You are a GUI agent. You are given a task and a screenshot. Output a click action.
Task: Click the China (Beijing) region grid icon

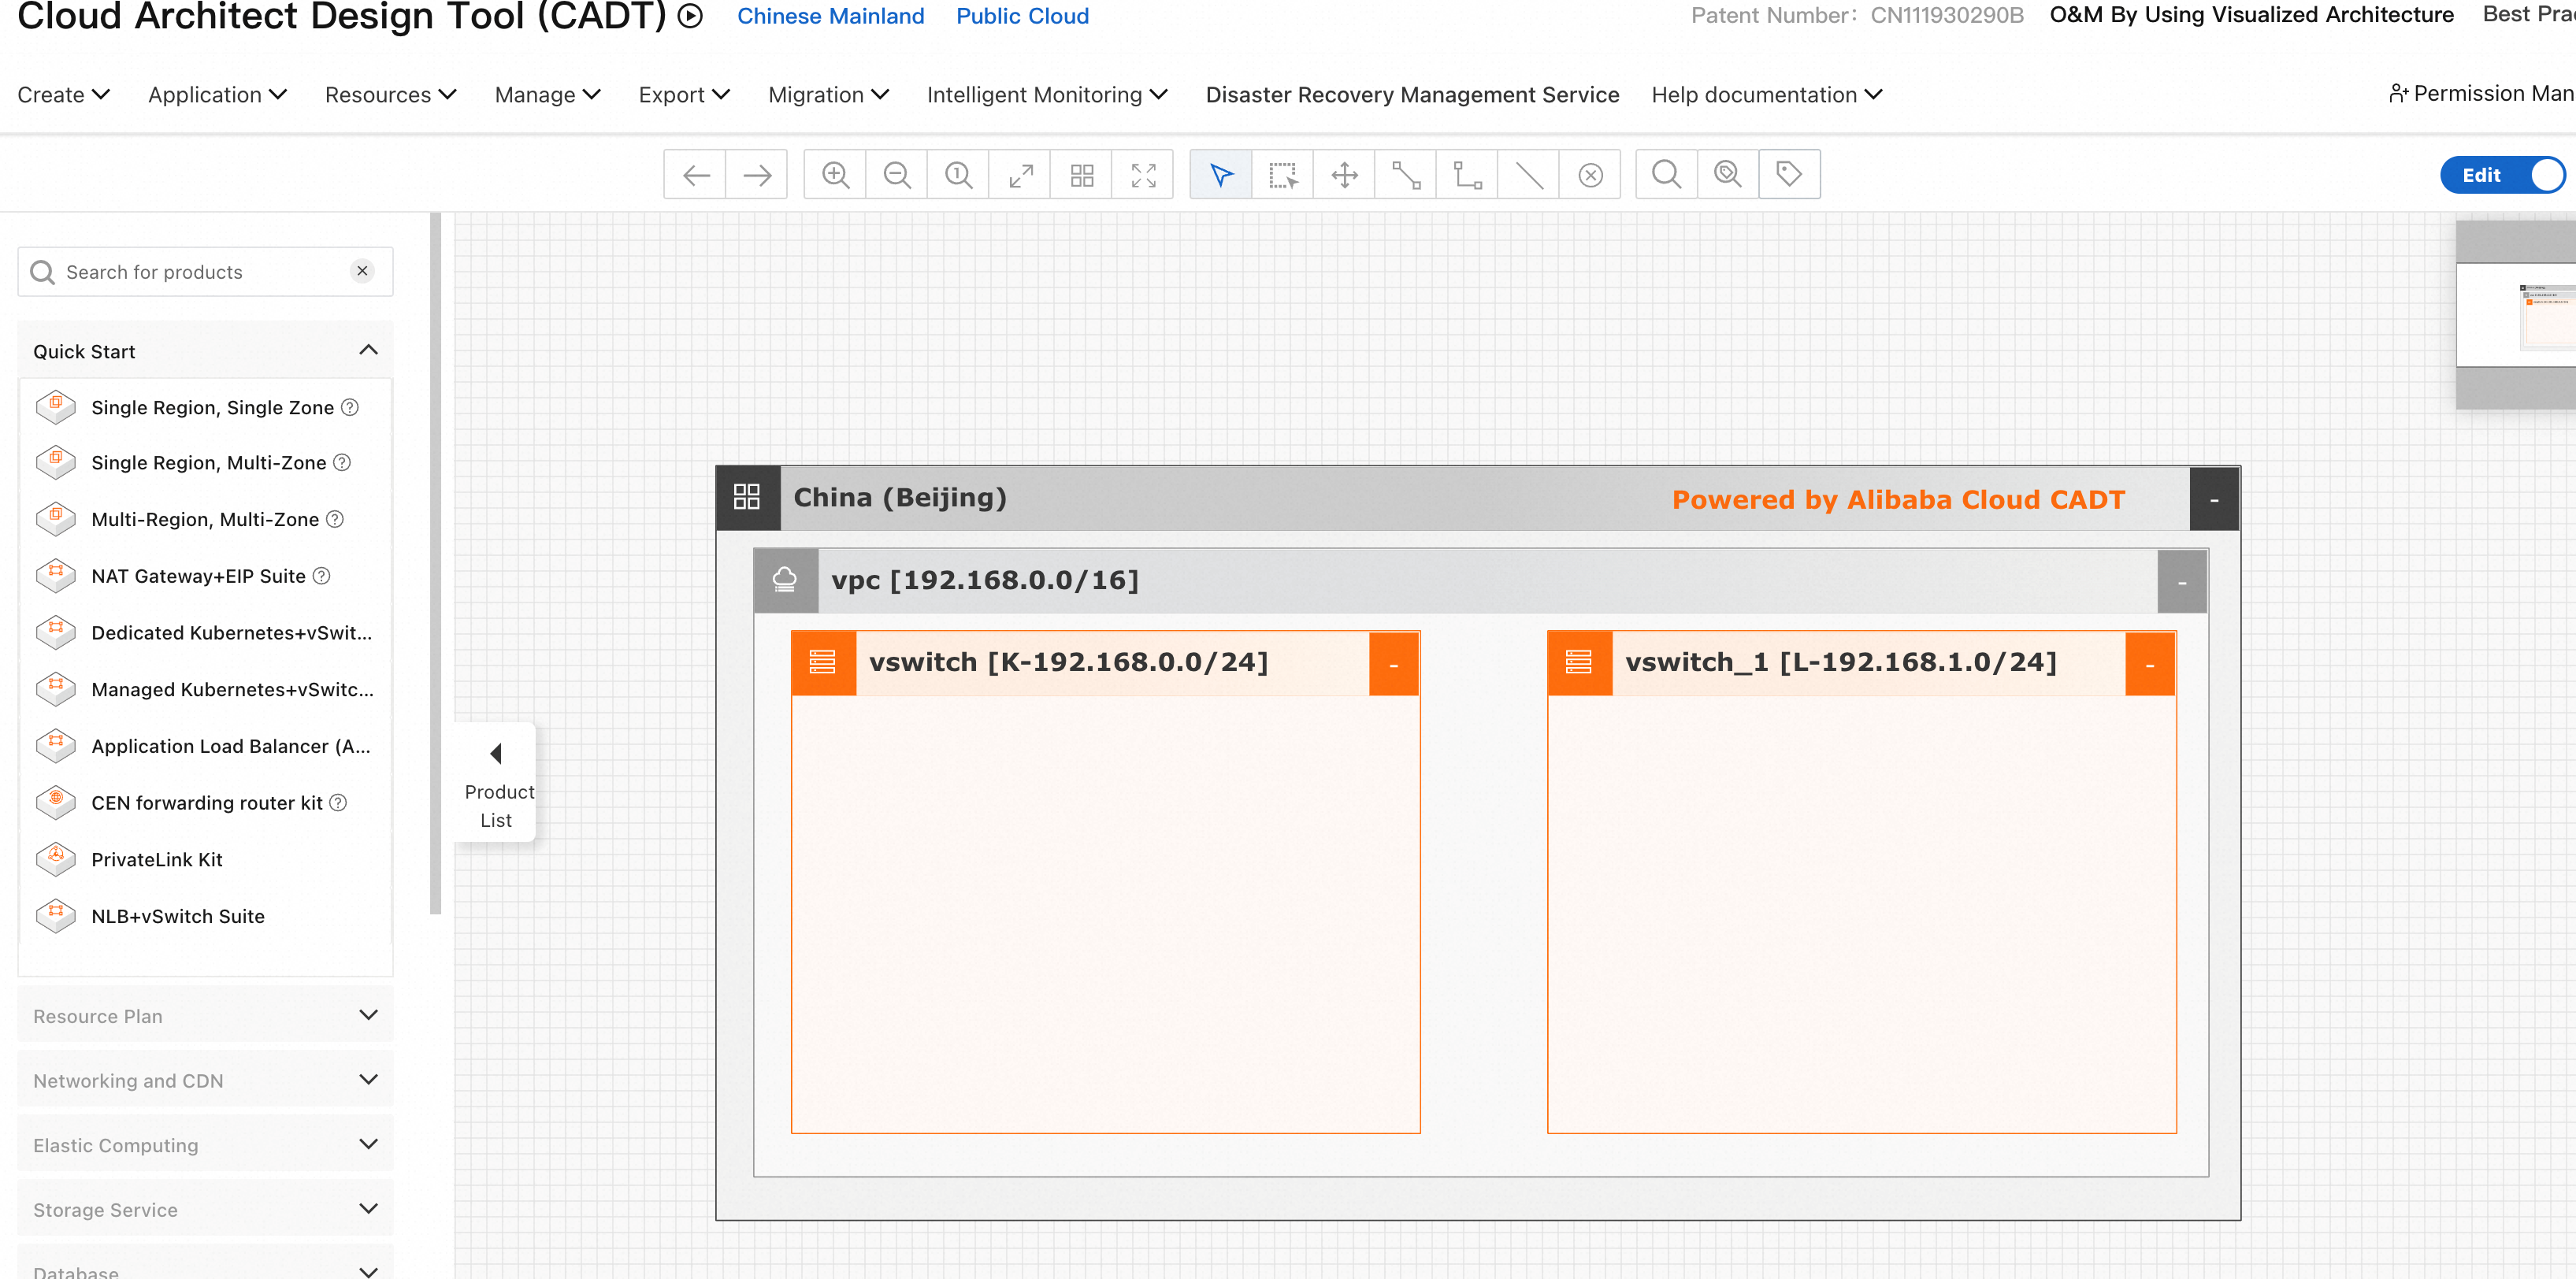coord(747,497)
